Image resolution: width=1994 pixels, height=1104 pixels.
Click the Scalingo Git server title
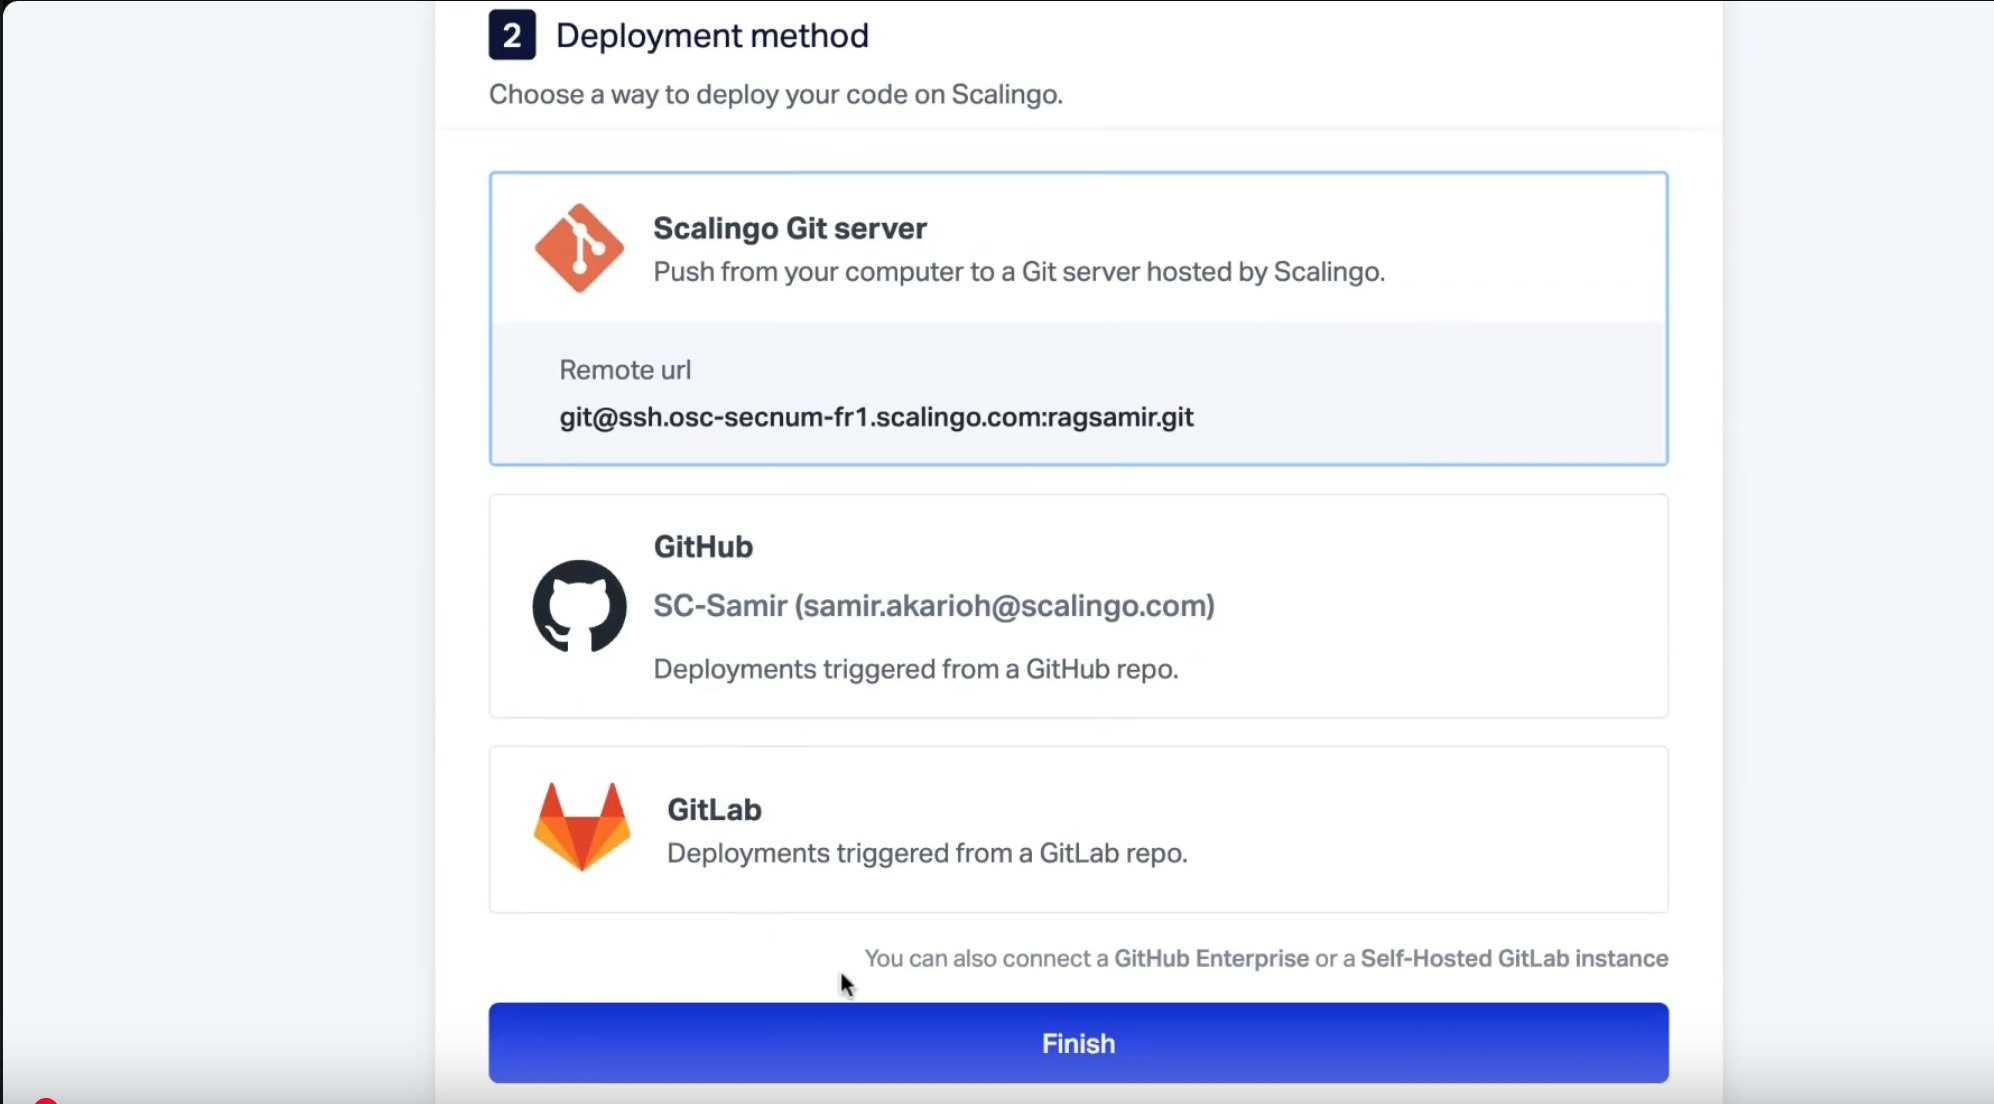(789, 228)
